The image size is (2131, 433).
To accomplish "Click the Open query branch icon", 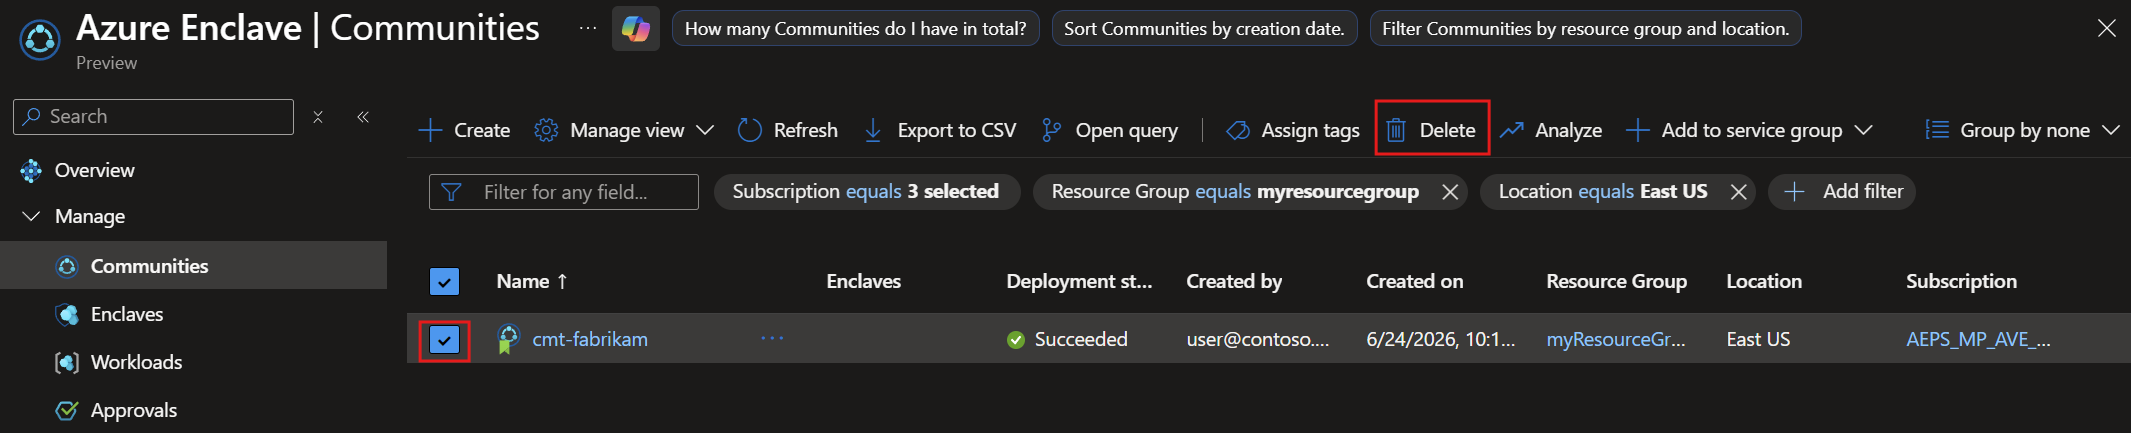I will pyautogui.click(x=1051, y=130).
